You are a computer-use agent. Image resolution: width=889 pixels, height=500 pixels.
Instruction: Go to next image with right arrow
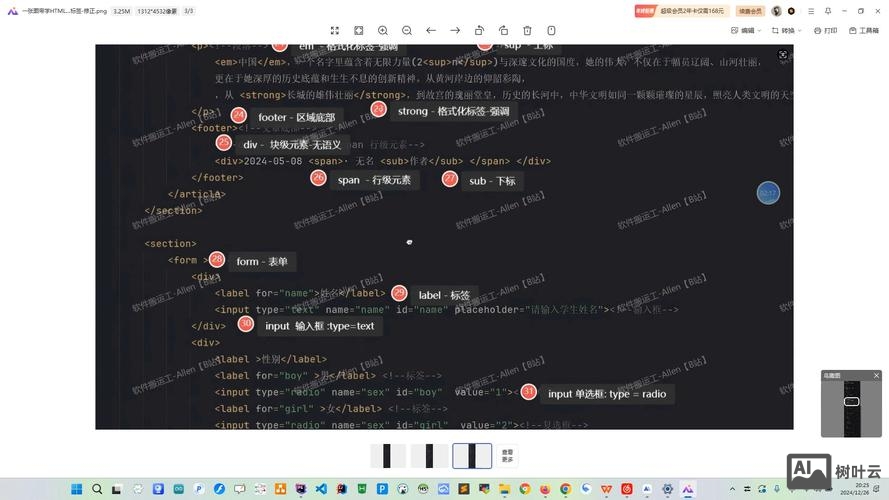(x=455, y=31)
